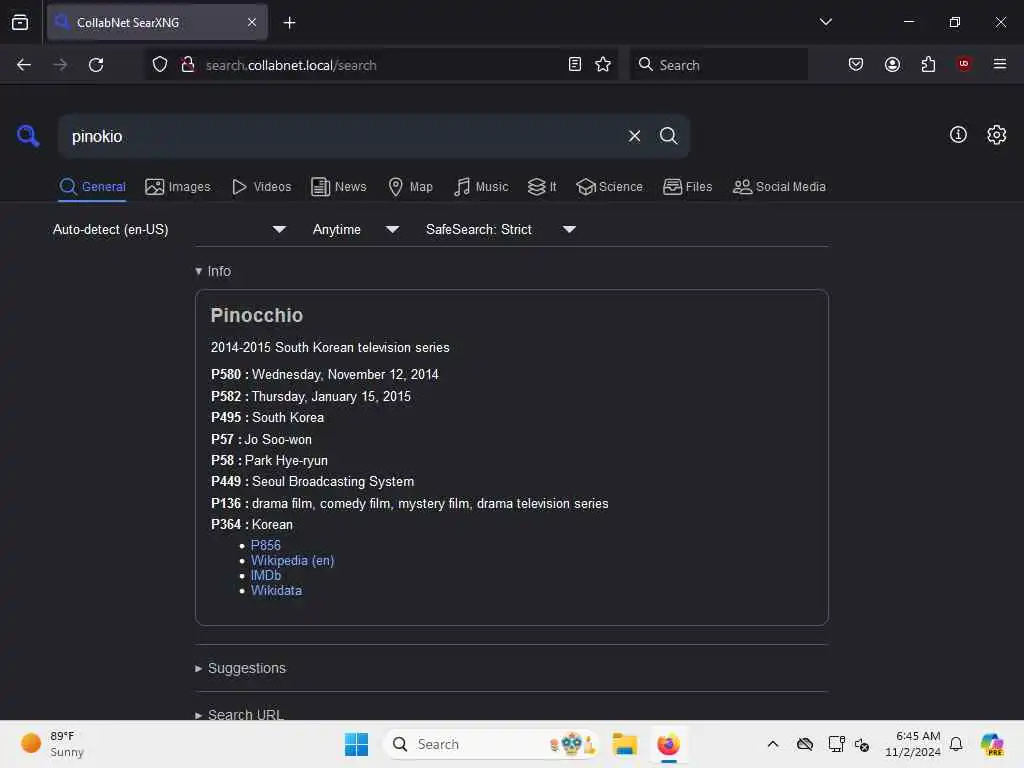Click the SearXNG magnifier logo
The image size is (1024, 768).
pos(28,136)
